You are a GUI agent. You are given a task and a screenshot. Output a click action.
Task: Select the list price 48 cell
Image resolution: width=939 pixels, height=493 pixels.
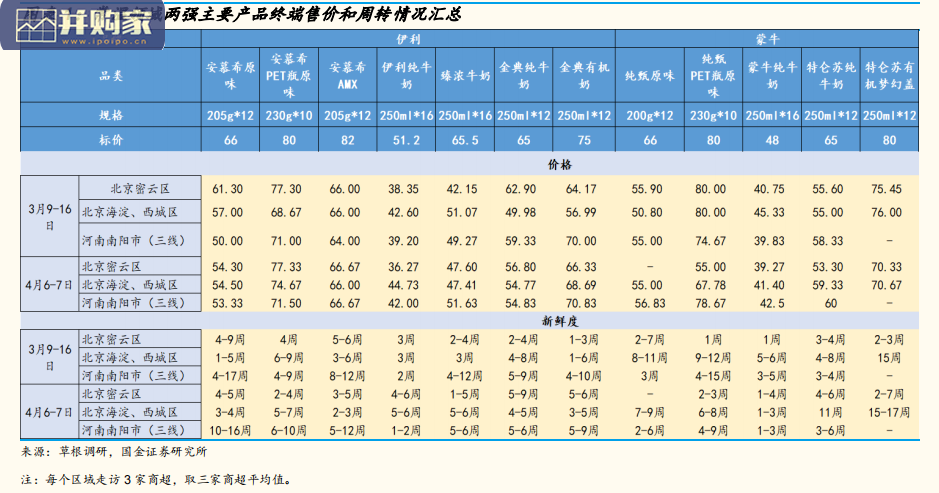pyautogui.click(x=772, y=141)
